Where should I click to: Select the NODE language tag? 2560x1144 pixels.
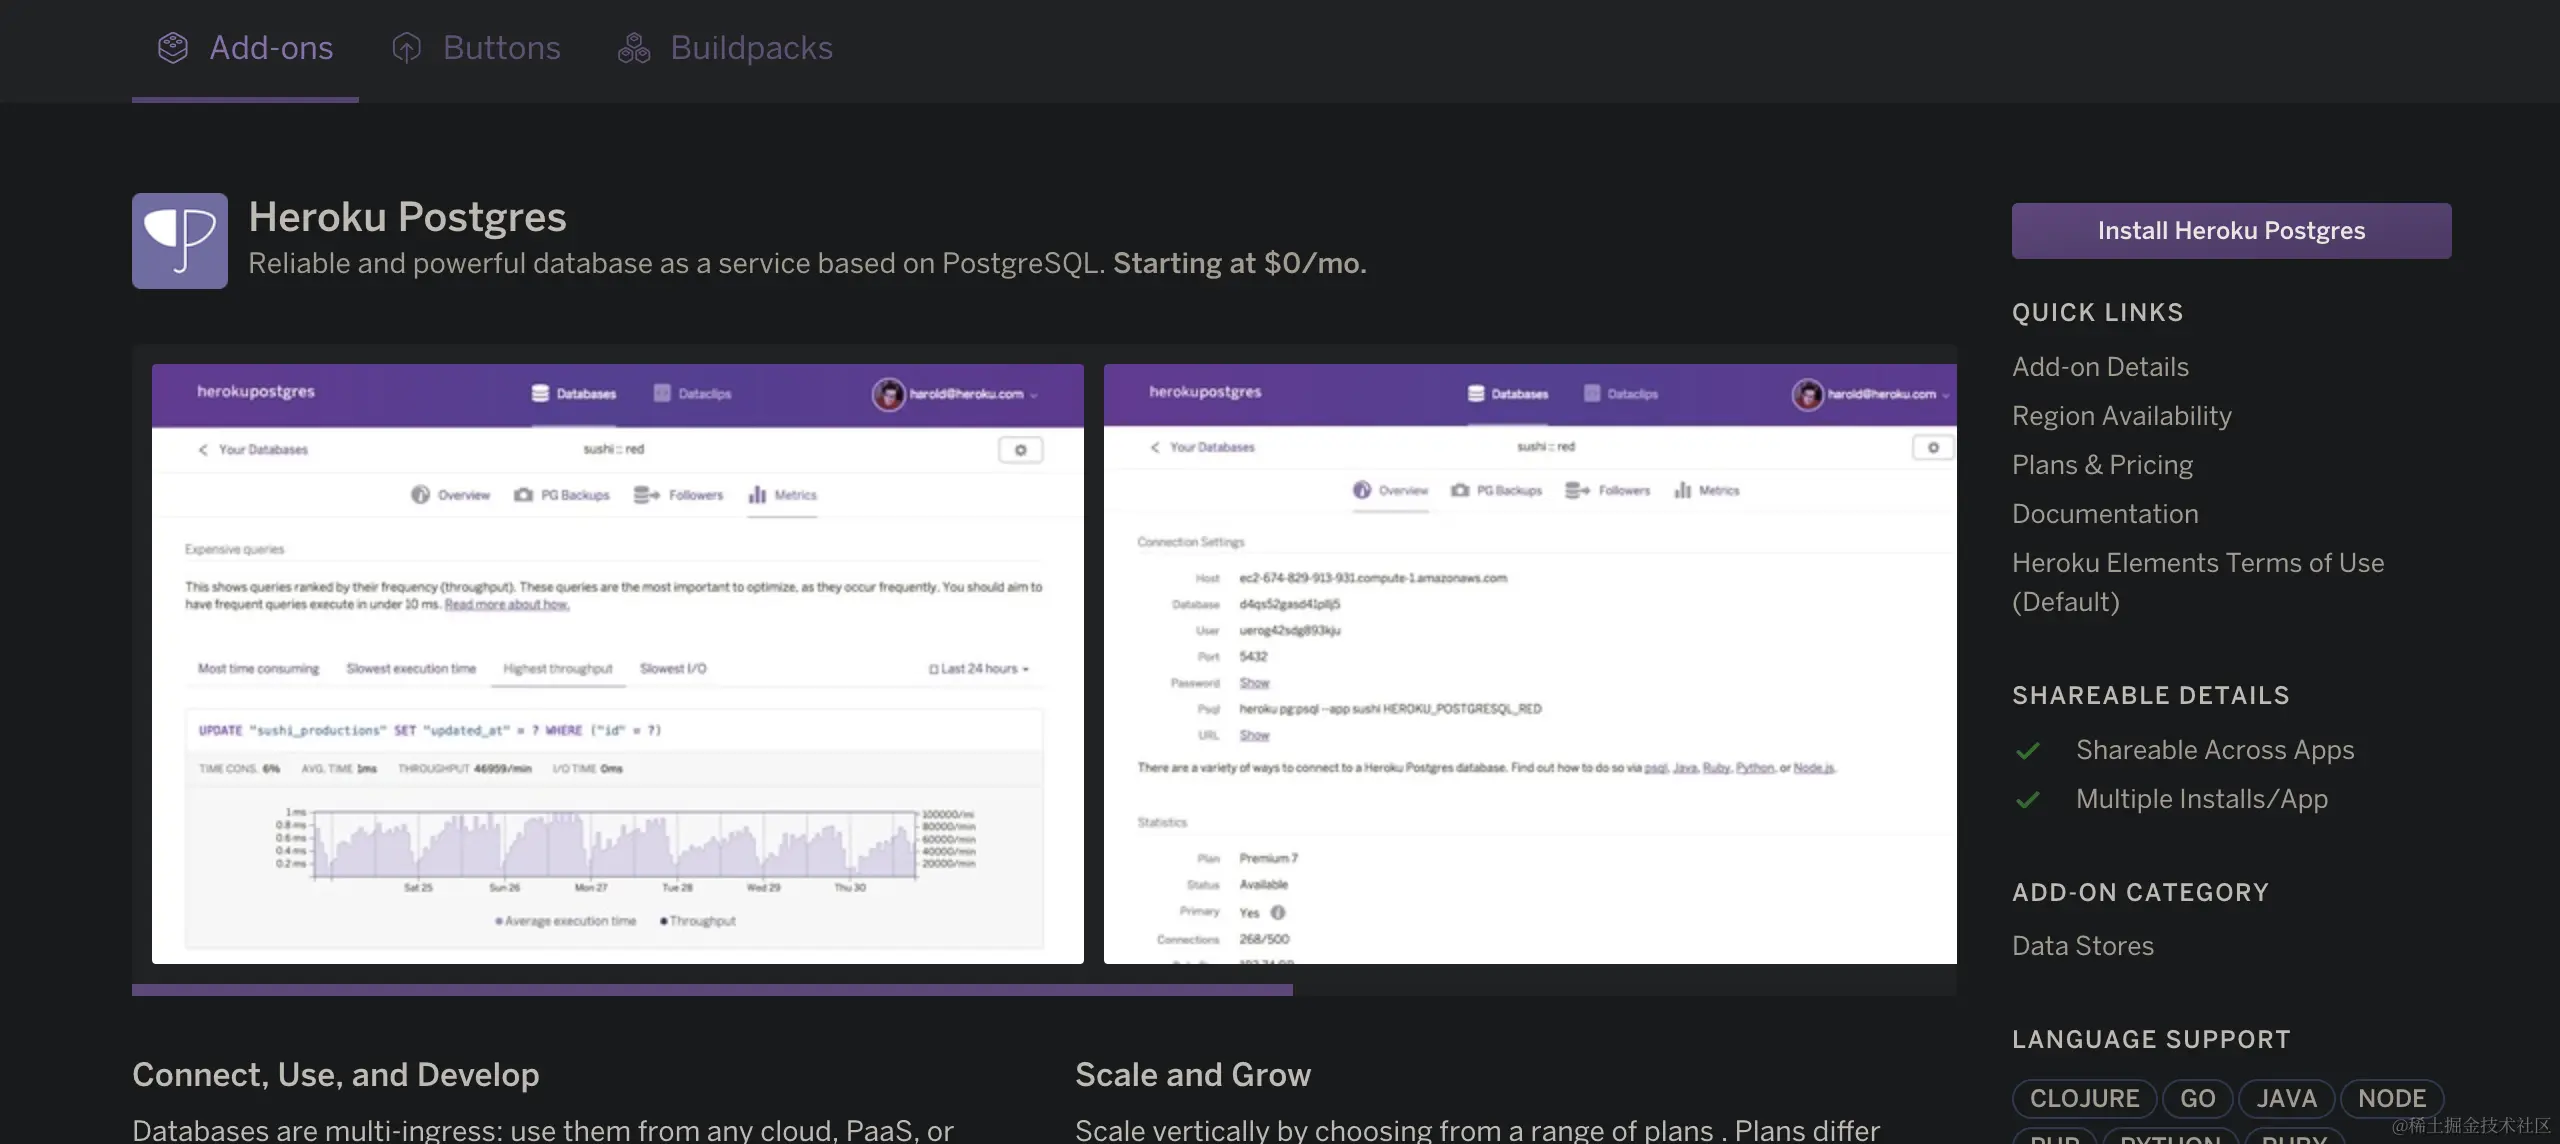point(2391,1099)
